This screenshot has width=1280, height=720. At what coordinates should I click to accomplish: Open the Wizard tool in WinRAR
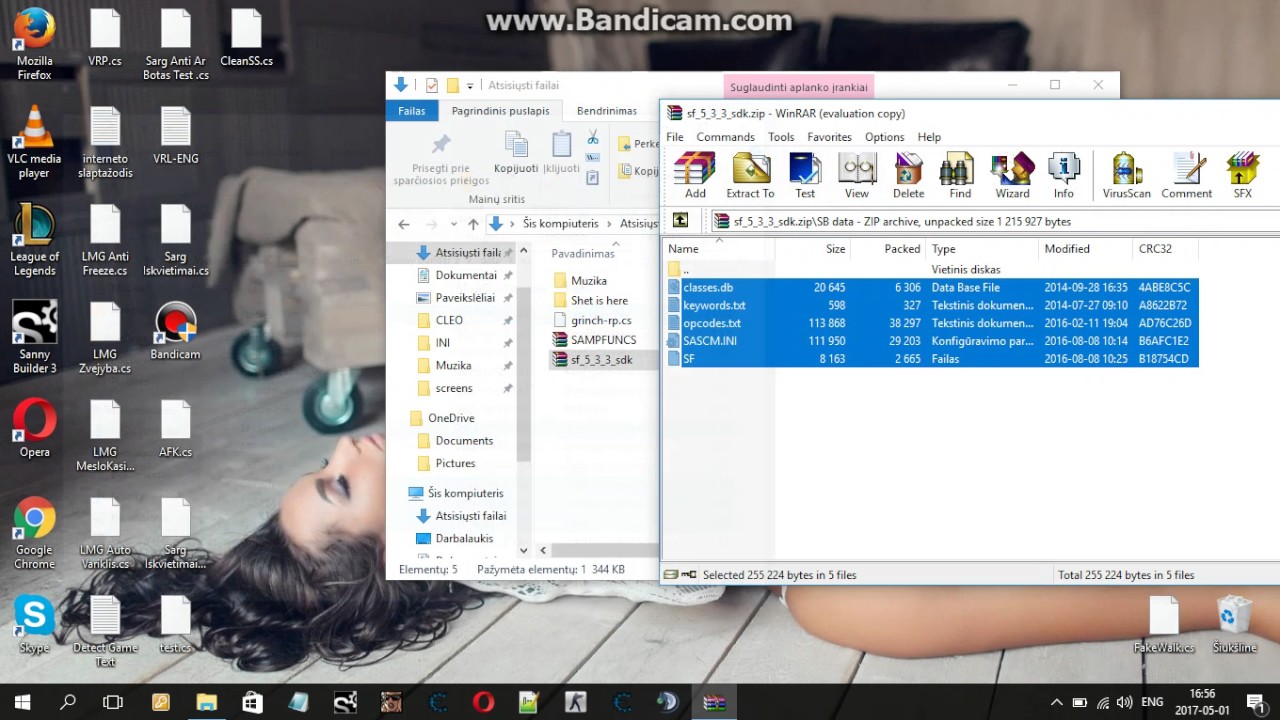coord(1012,175)
